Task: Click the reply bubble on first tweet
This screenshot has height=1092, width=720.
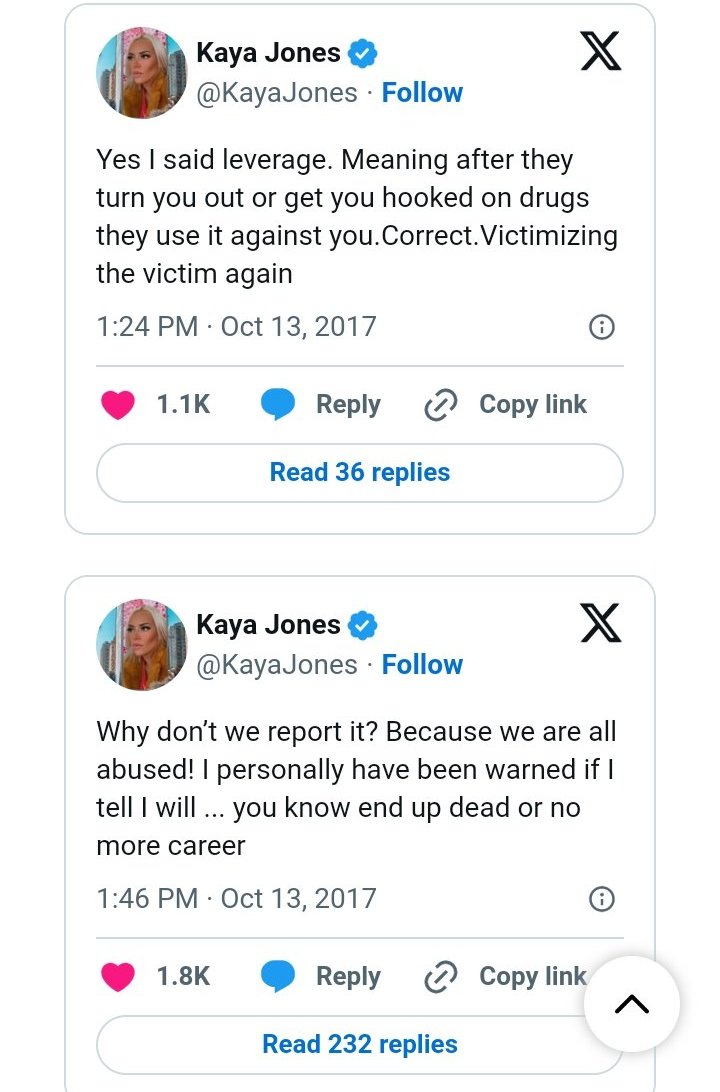Action: (x=278, y=405)
